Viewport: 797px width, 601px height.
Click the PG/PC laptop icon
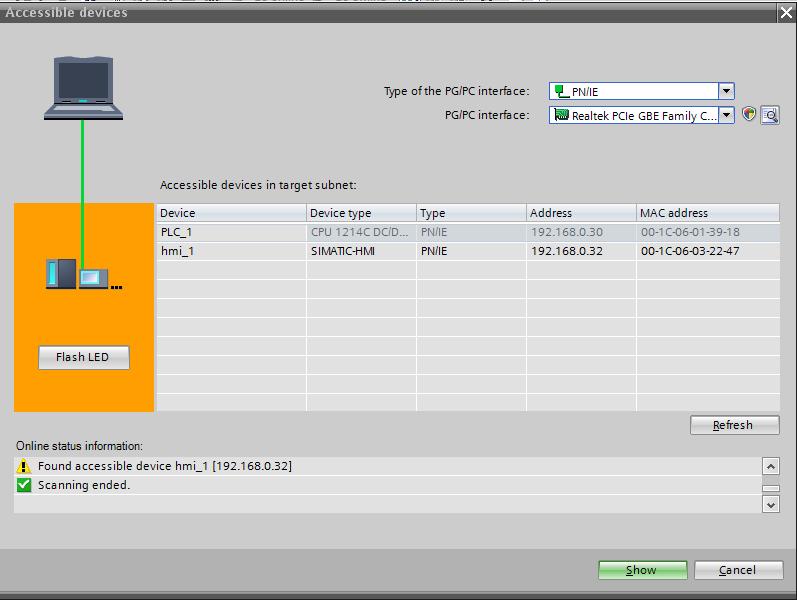83,88
